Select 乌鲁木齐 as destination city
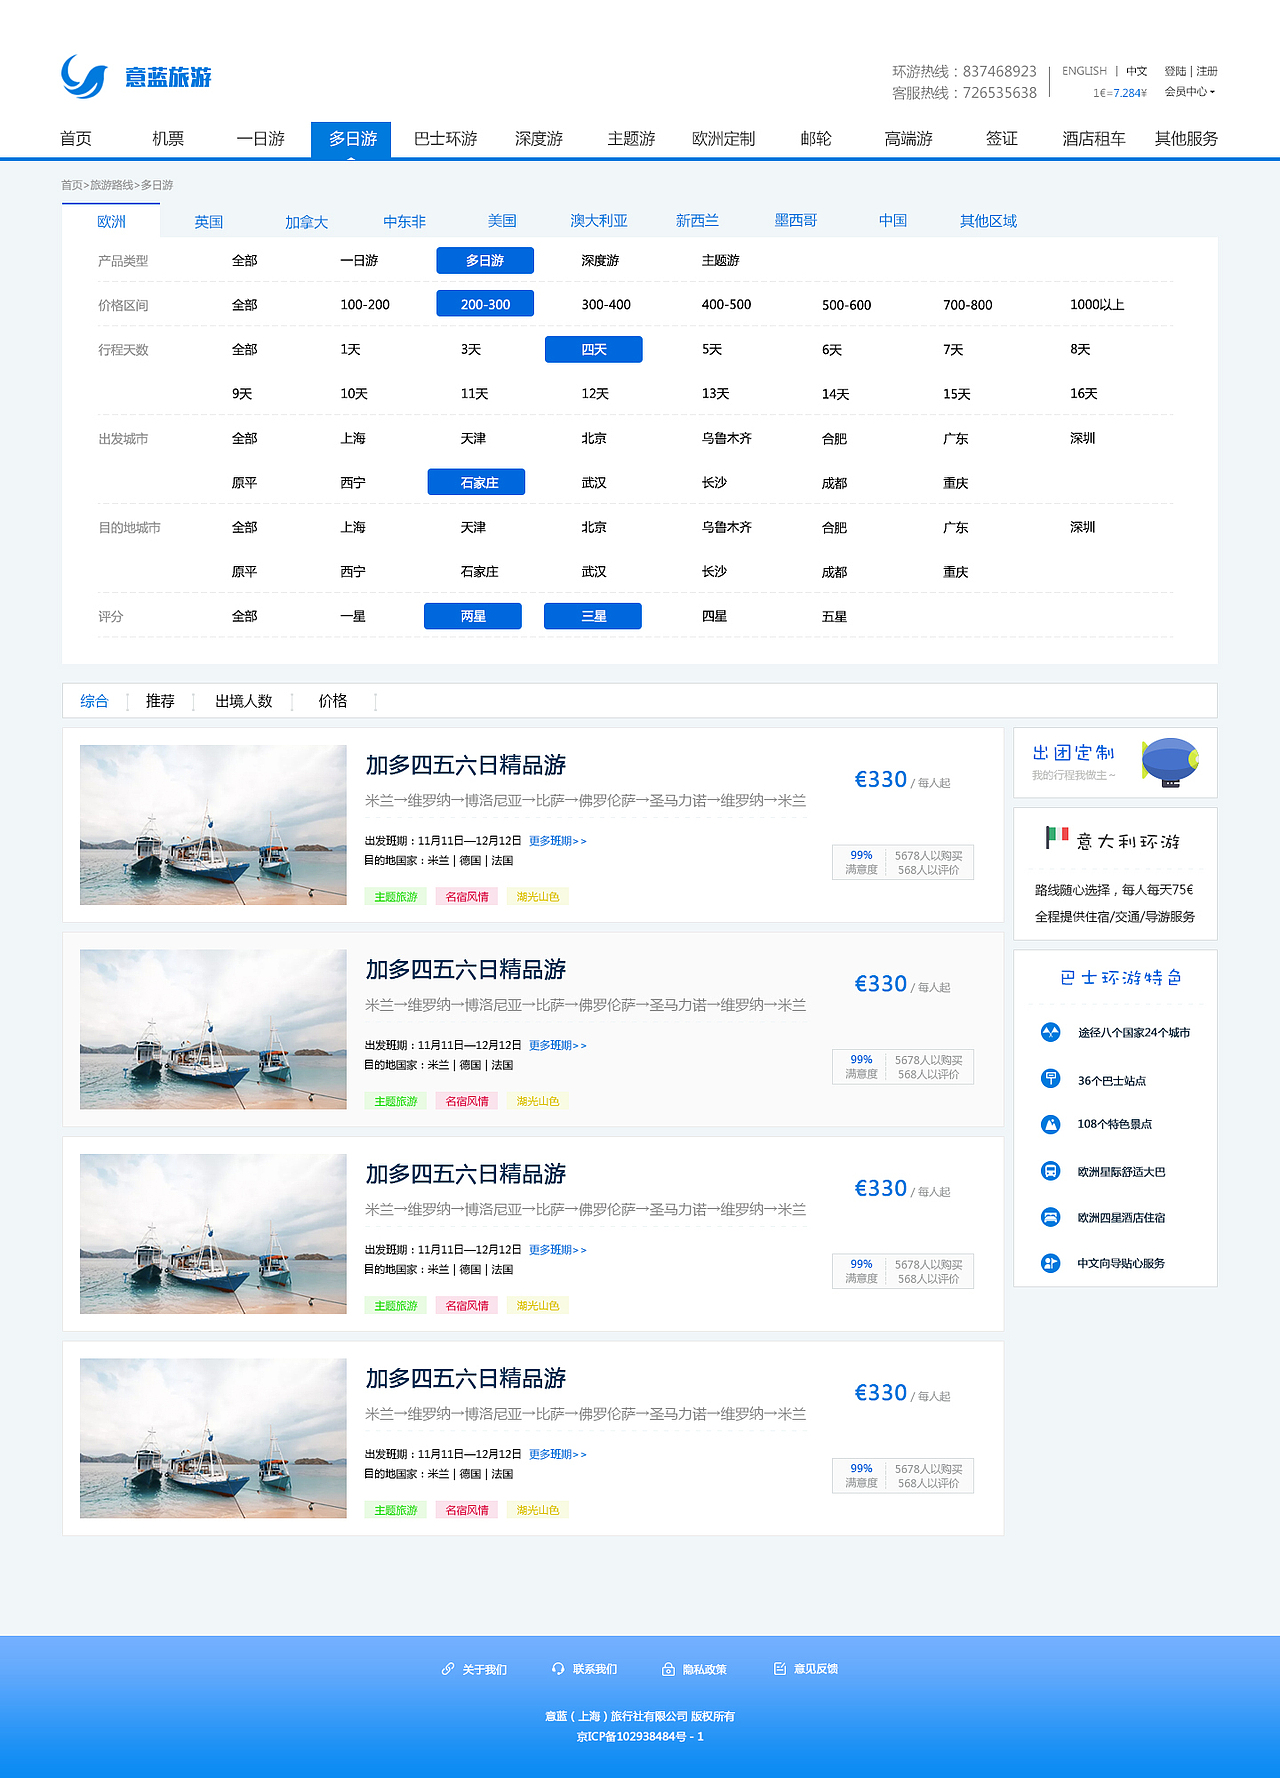Screen dimensions: 1280x1778 coord(726,527)
